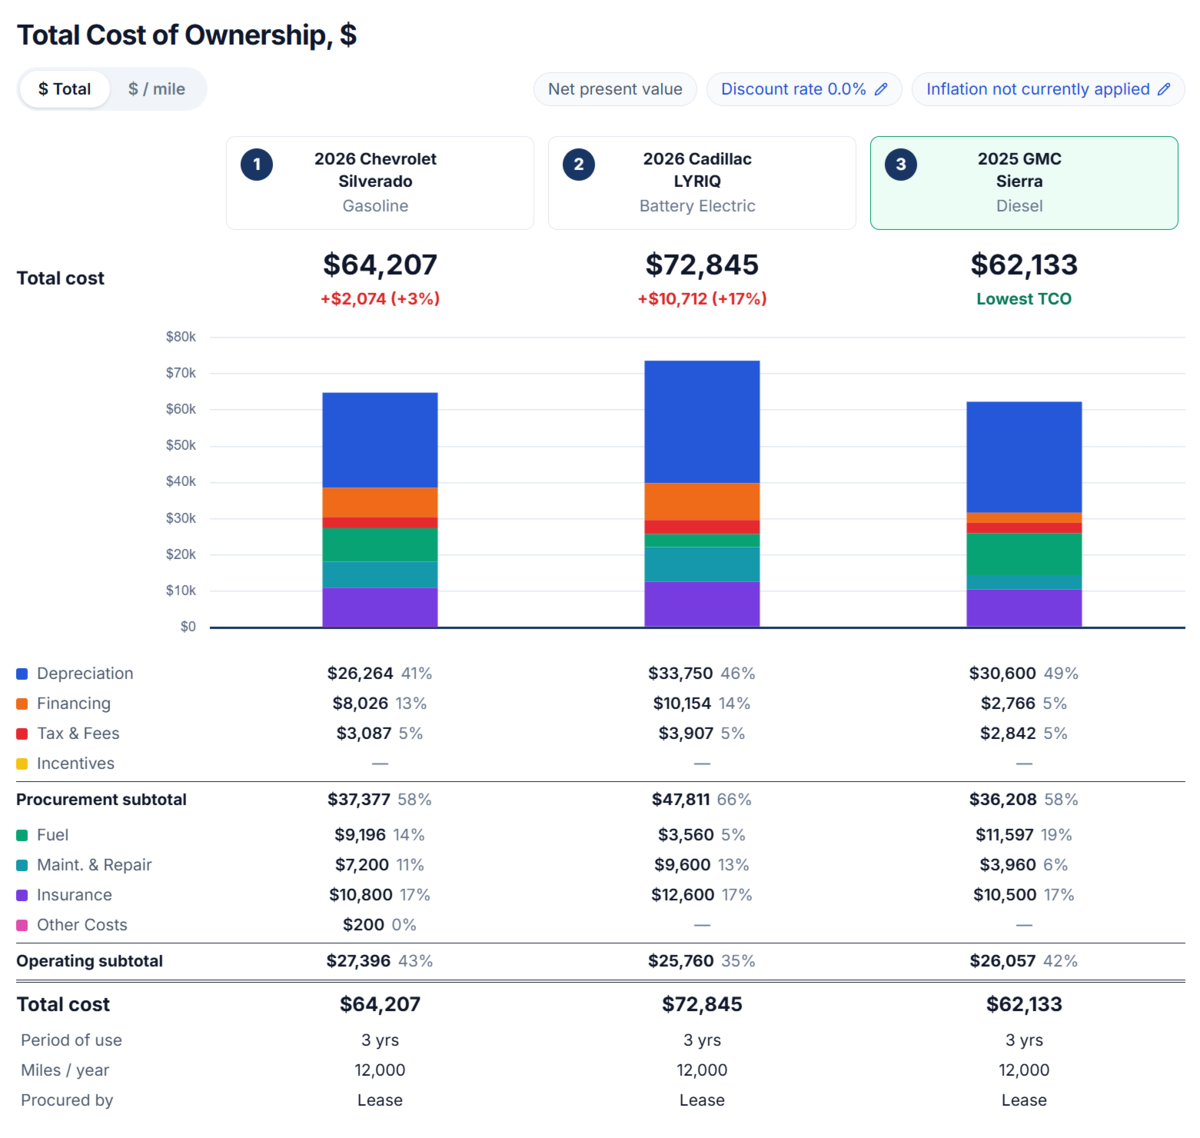Click the Sierra financing value $2,766
The width and height of the screenshot is (1200, 1138).
pyautogui.click(x=1008, y=704)
